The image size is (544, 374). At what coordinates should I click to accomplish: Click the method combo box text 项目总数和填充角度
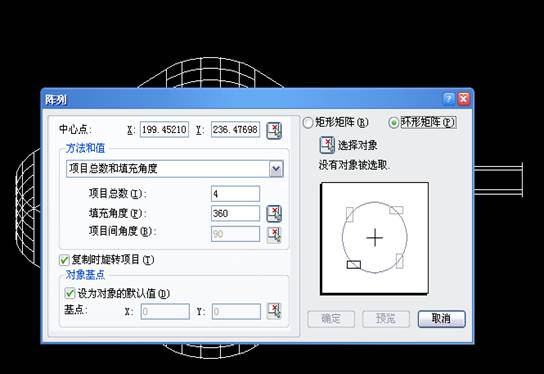coord(113,169)
